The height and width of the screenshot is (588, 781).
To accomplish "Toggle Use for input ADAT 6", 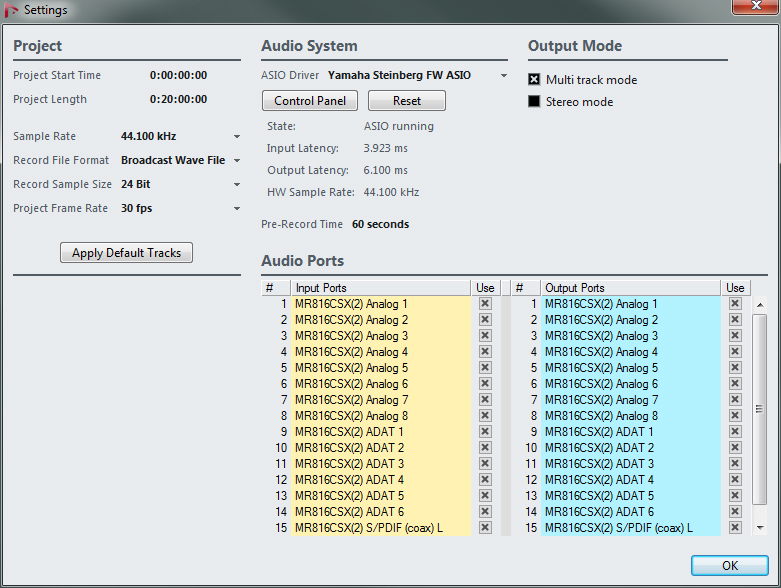I will click(x=485, y=512).
